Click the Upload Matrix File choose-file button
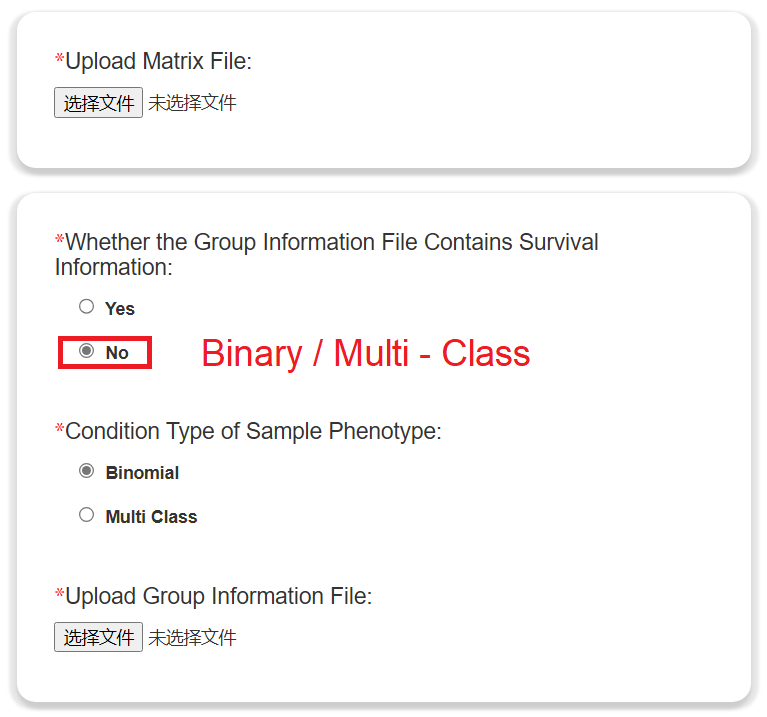767x717 pixels. (98, 103)
